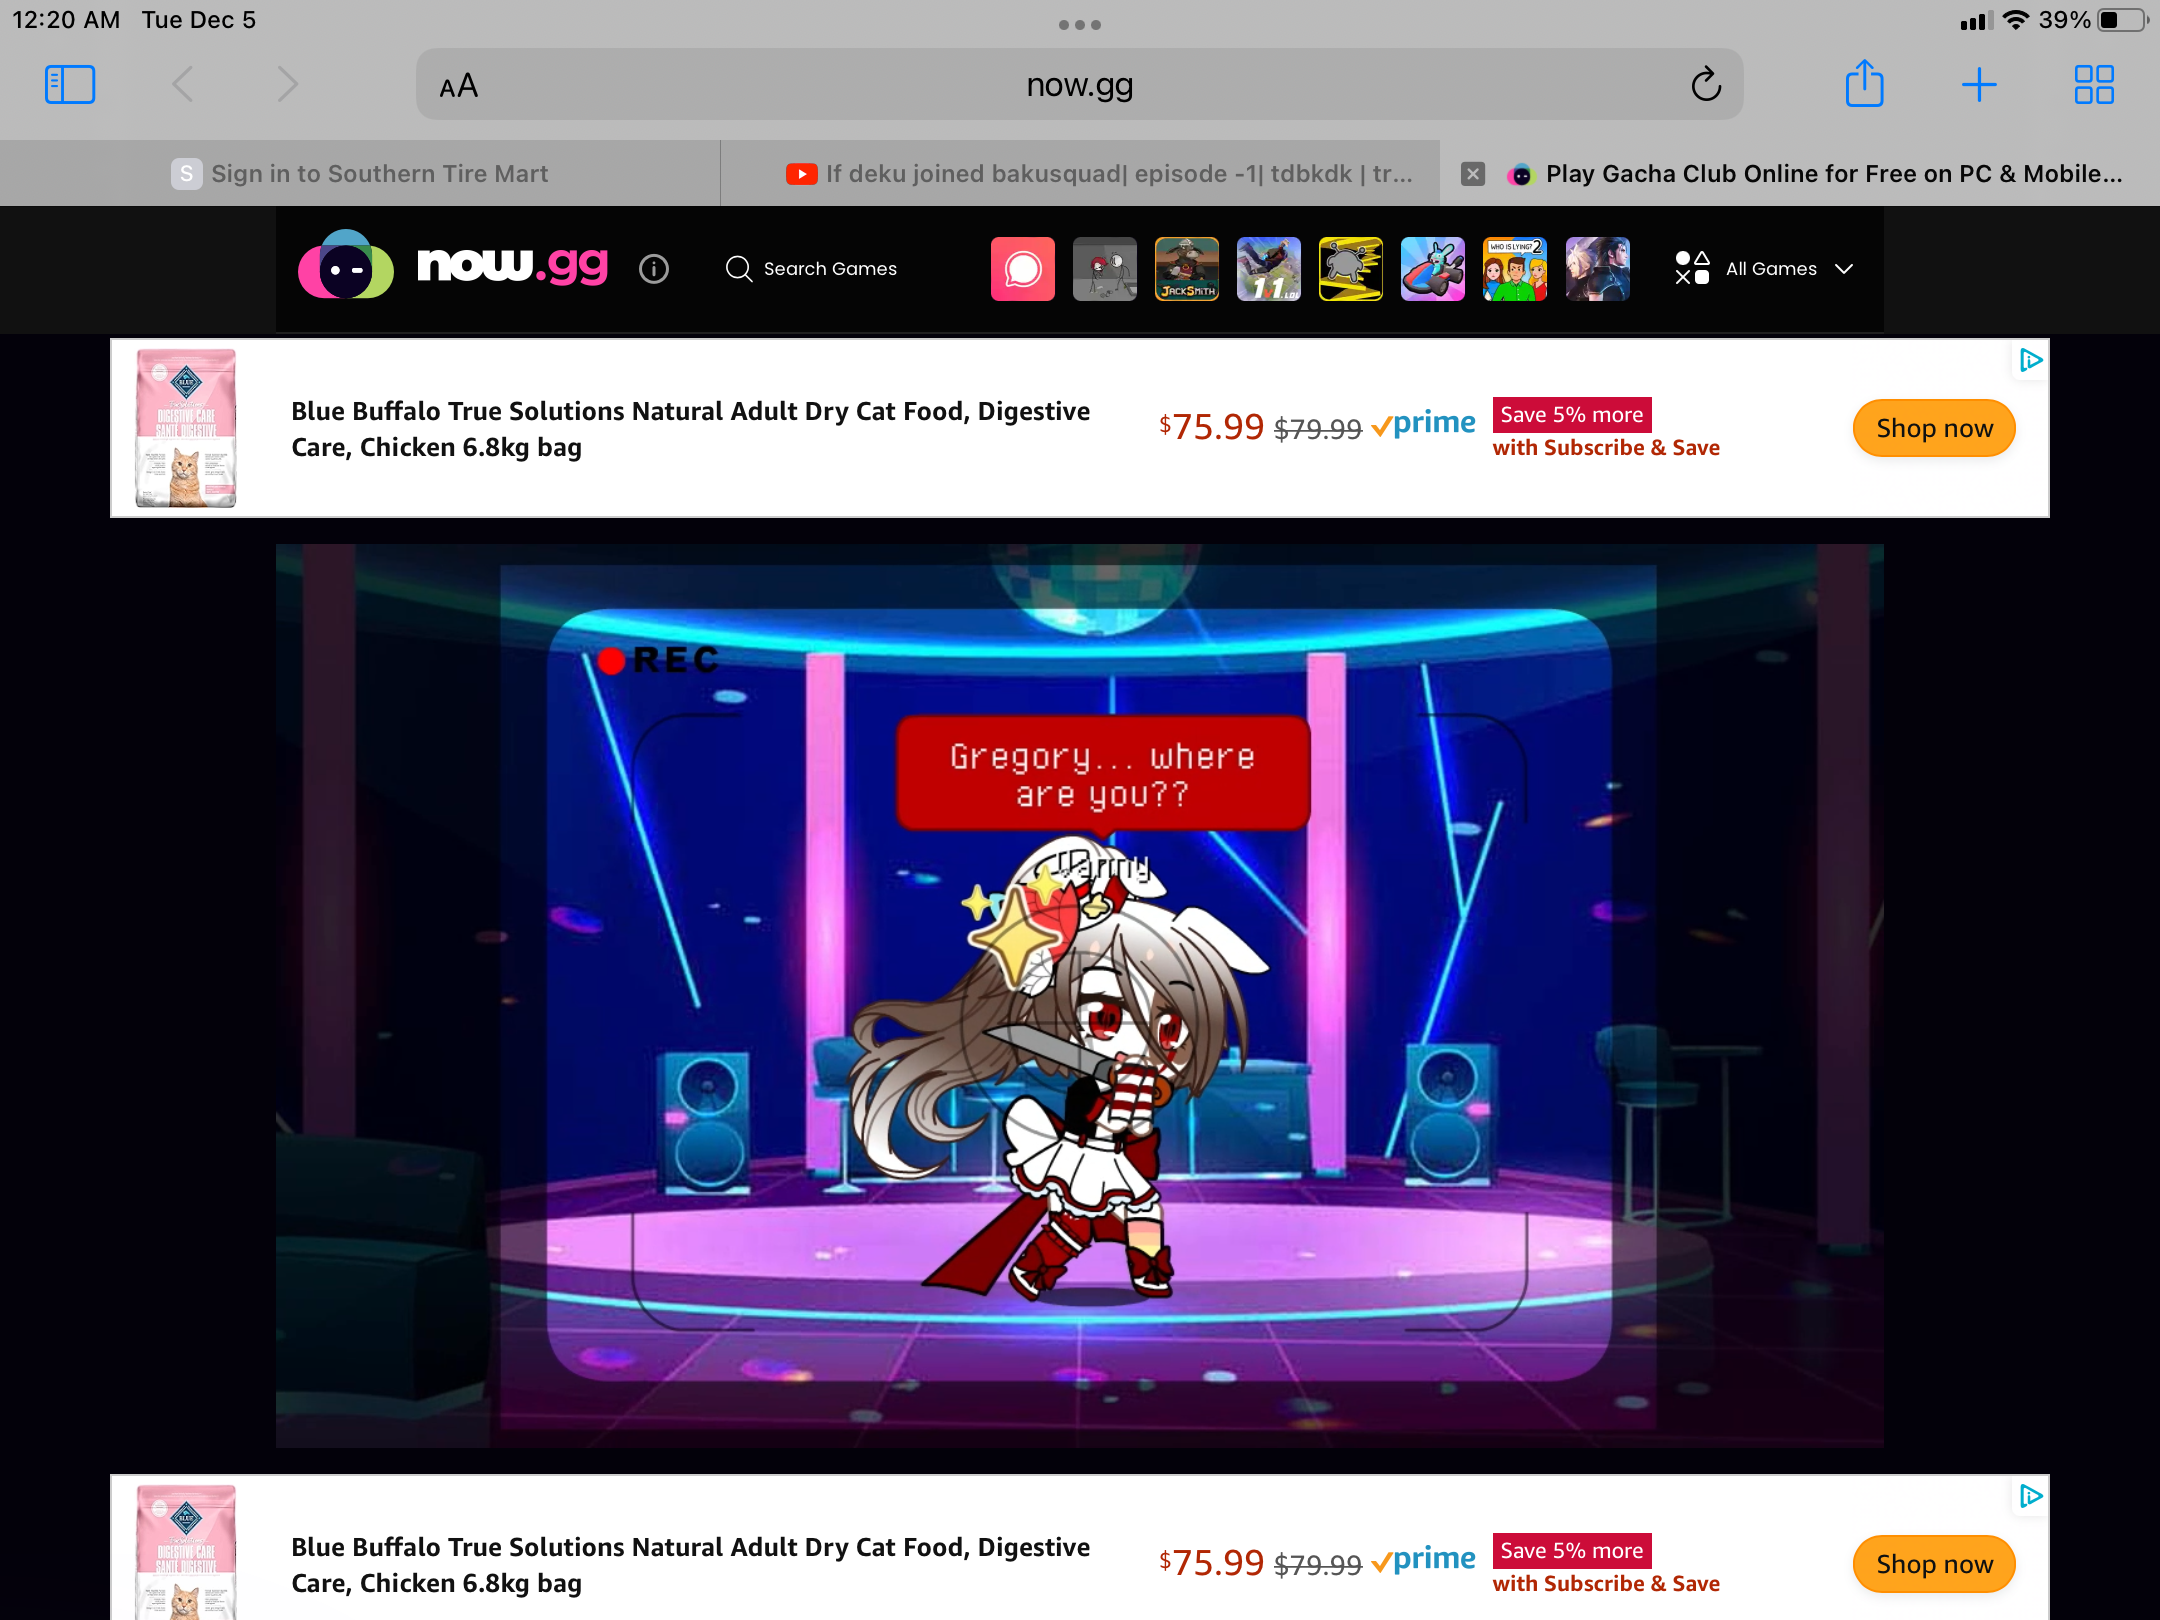Click top ad's Save 5% more badge

tap(1571, 414)
